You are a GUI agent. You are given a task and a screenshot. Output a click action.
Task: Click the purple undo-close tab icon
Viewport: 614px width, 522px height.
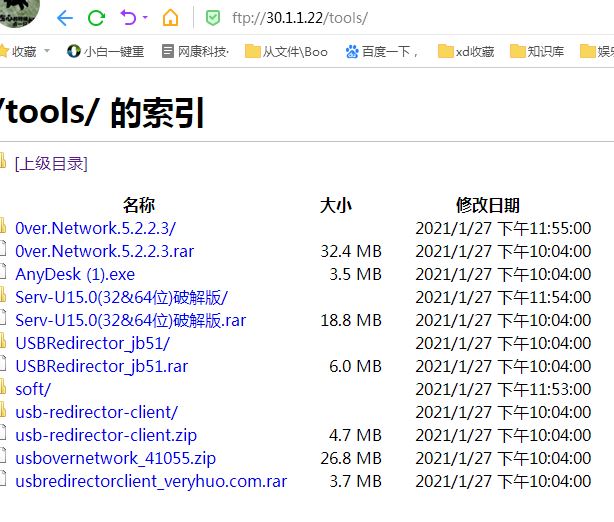coord(128,18)
